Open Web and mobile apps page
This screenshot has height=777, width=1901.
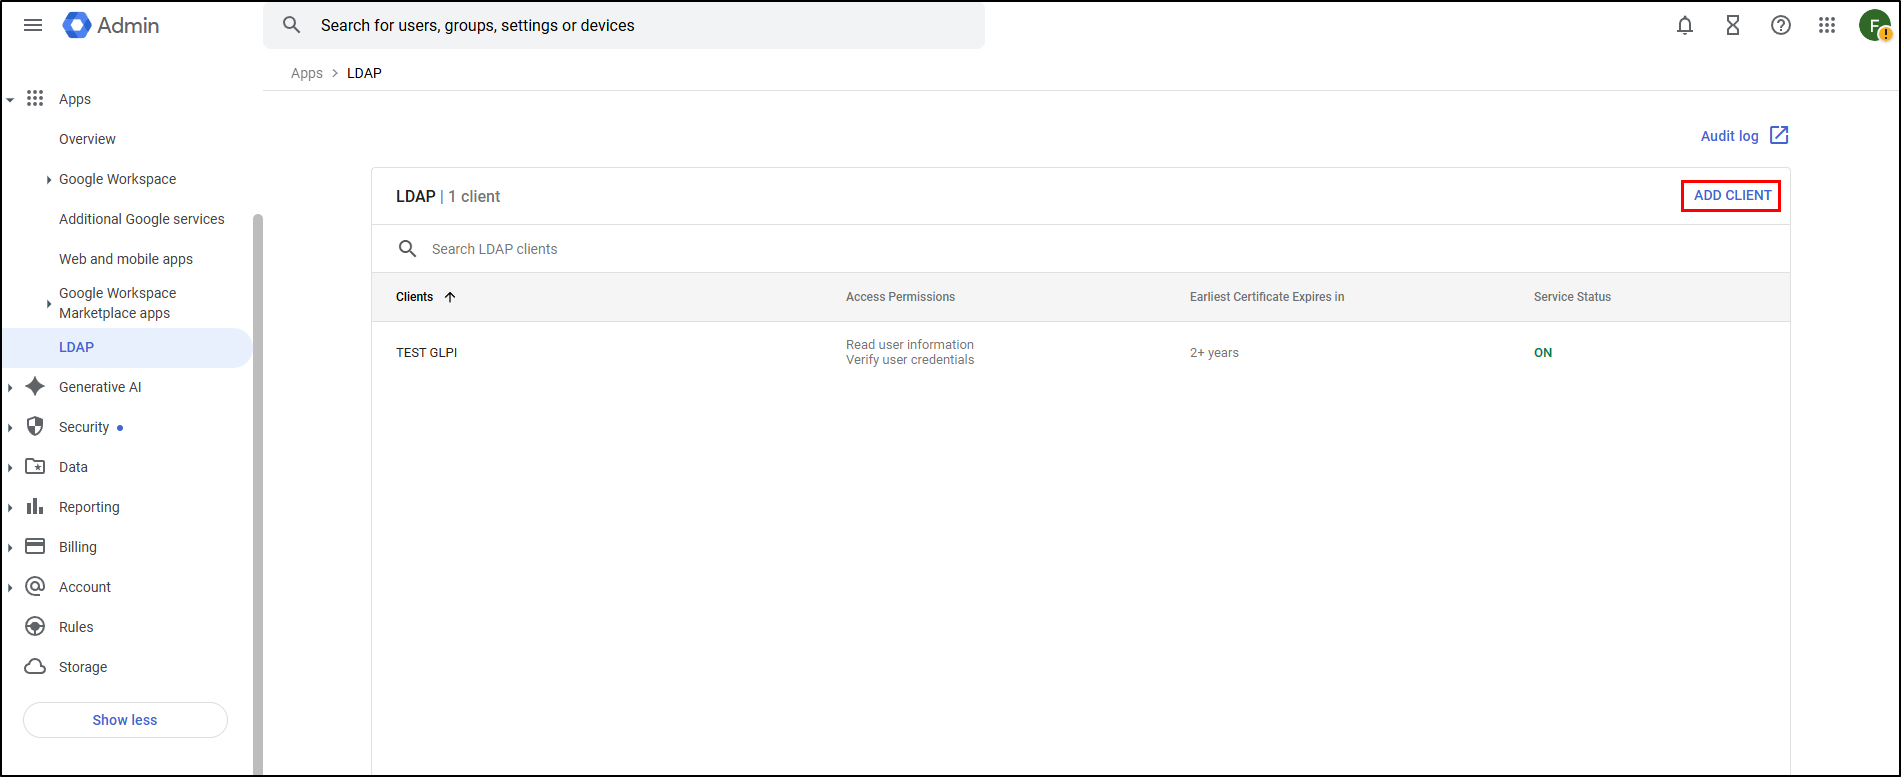126,259
